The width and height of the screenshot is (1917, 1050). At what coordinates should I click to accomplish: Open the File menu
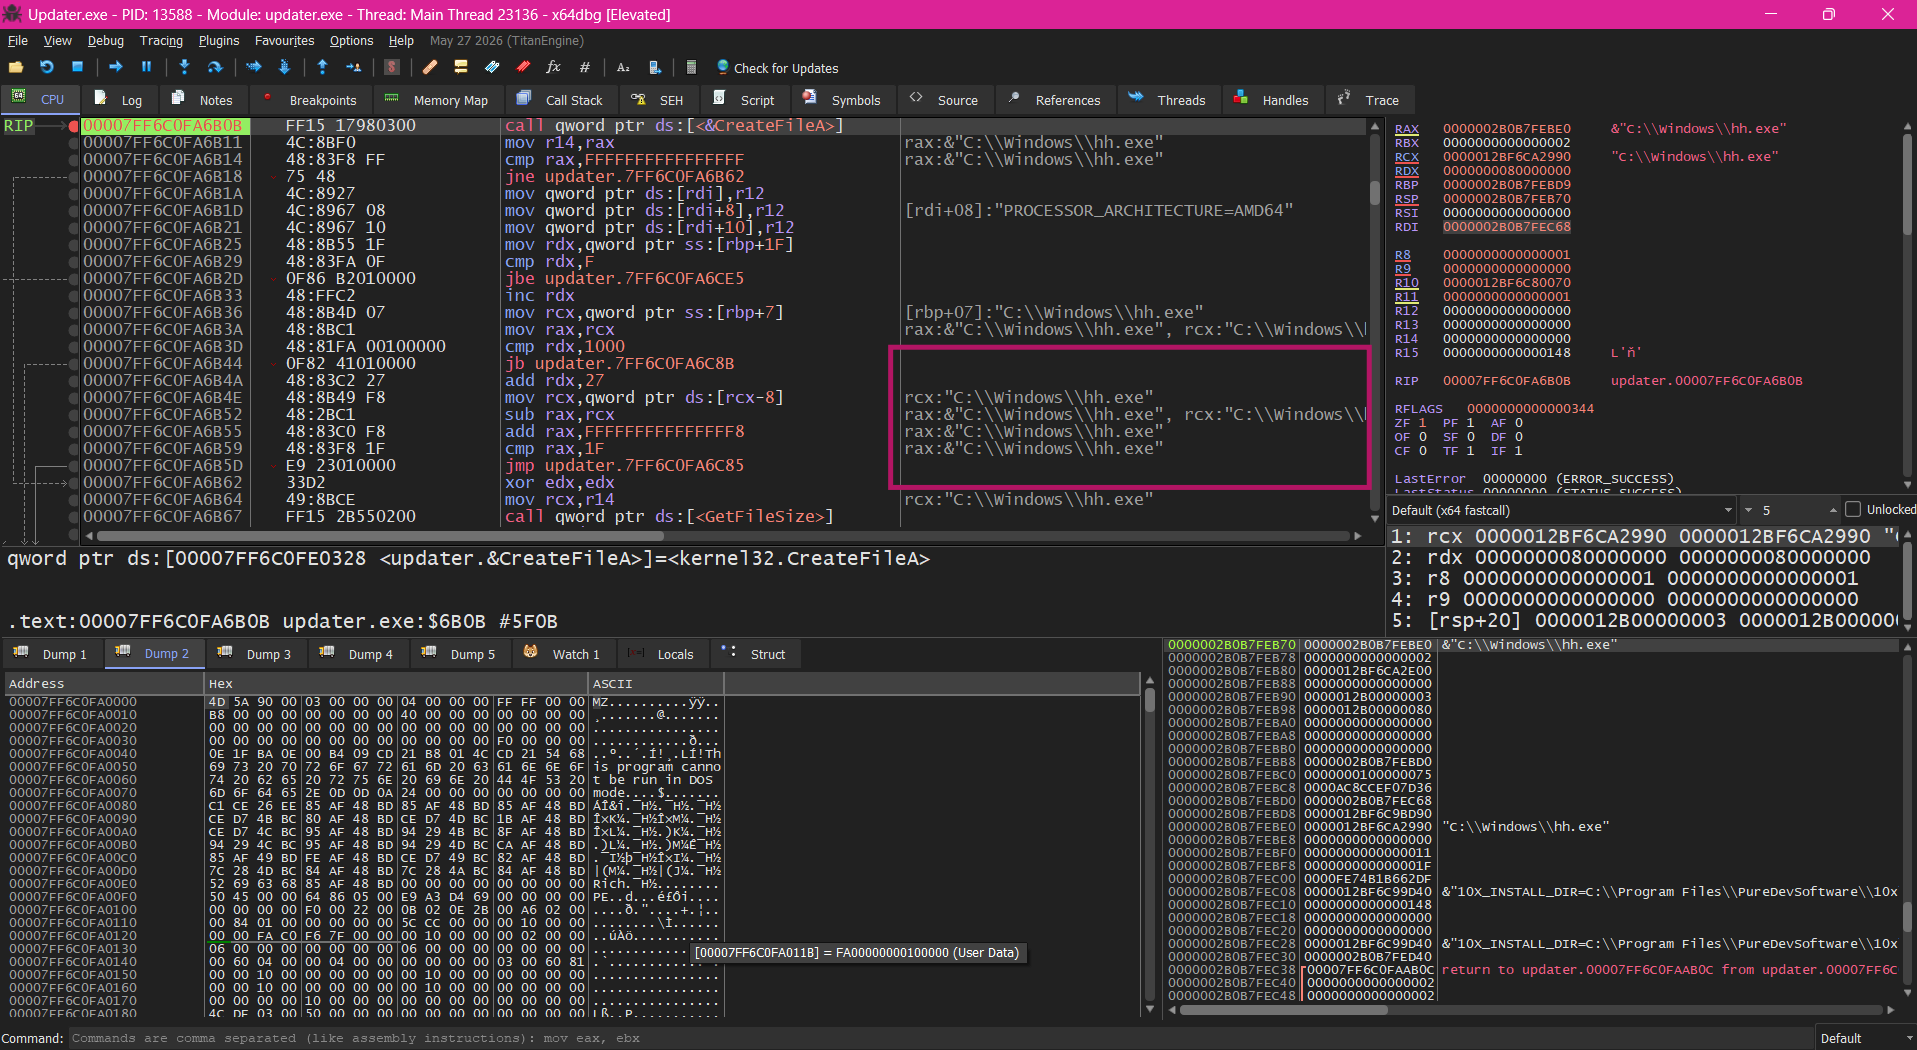18,41
